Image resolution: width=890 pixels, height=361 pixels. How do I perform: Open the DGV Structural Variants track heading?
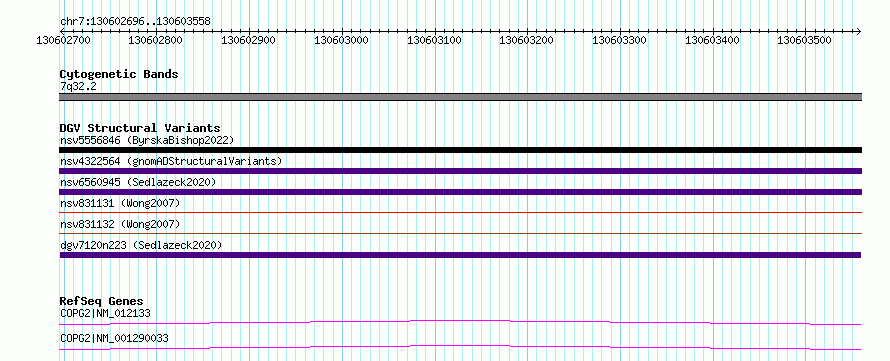(x=140, y=128)
